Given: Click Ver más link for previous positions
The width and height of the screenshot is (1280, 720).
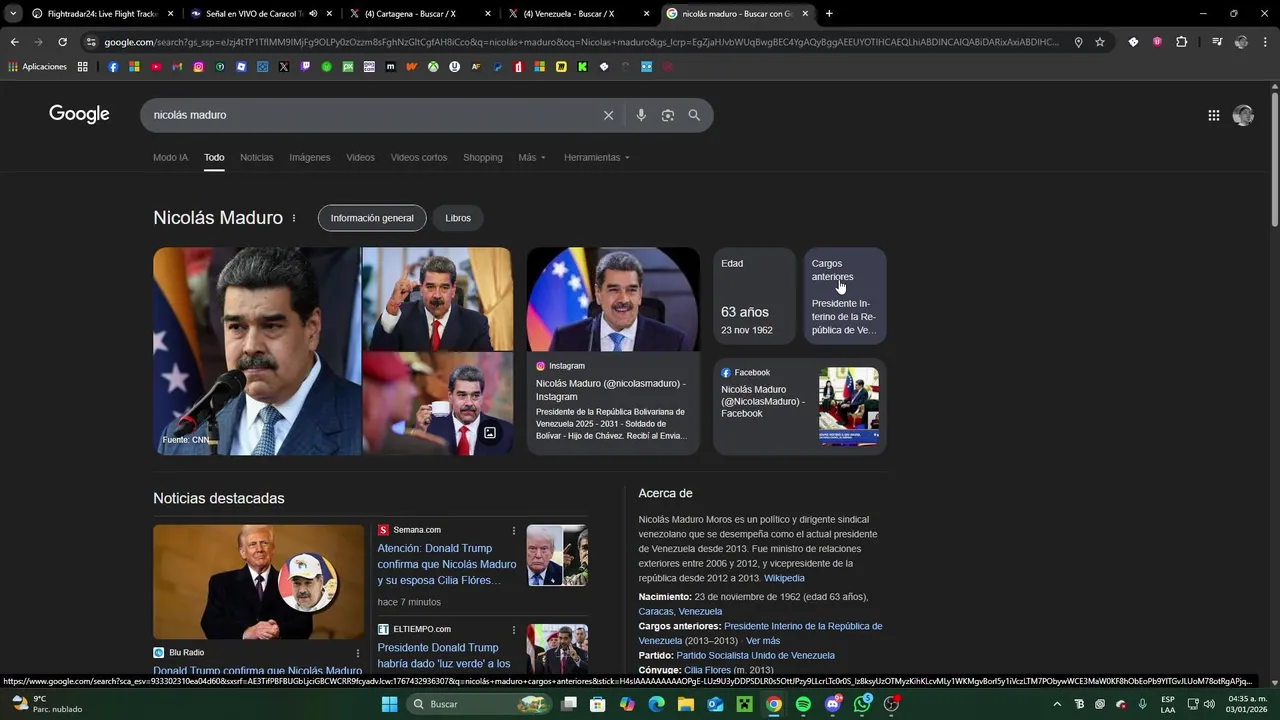Looking at the screenshot, I should coord(763,641).
